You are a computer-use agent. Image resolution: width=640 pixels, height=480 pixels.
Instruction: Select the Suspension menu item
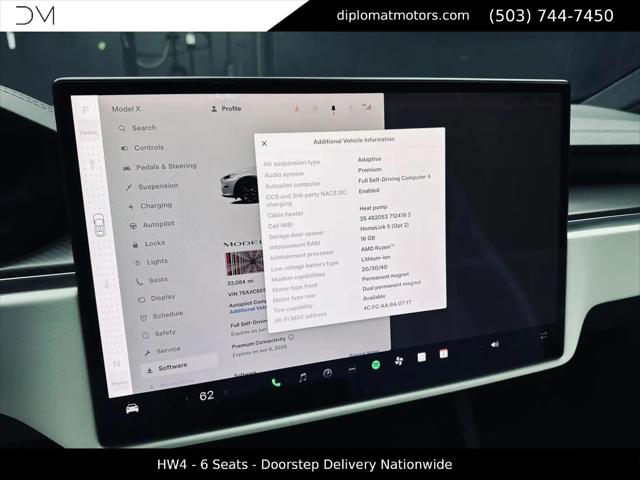coord(152,186)
